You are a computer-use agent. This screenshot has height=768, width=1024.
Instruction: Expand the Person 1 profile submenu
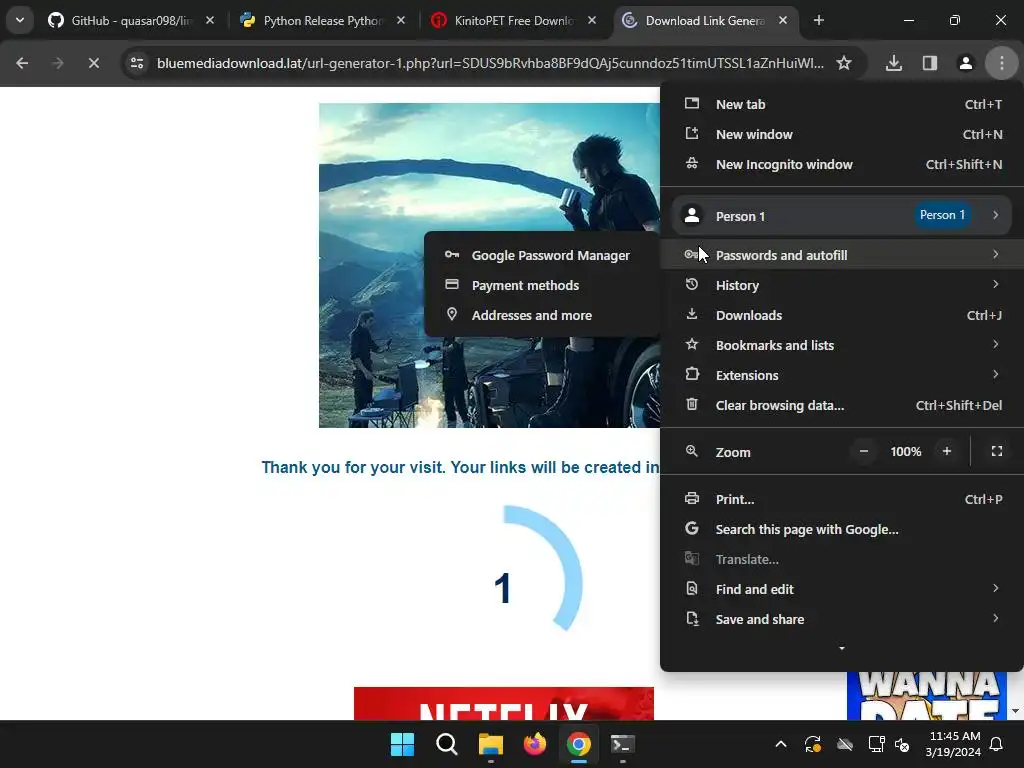point(842,216)
